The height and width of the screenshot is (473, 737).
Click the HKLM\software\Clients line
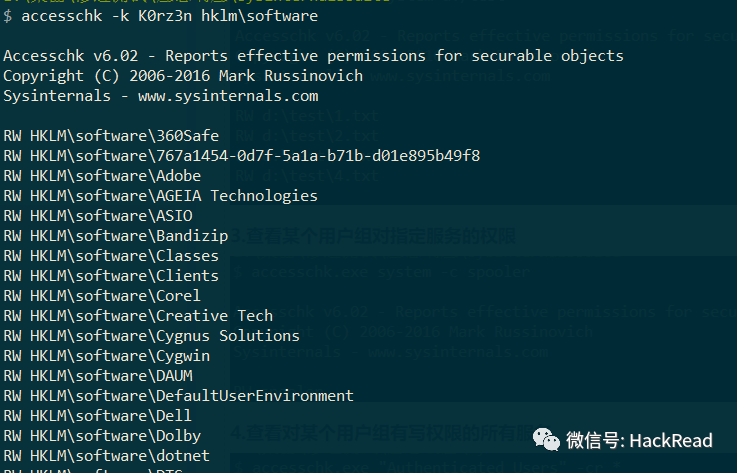pos(111,276)
